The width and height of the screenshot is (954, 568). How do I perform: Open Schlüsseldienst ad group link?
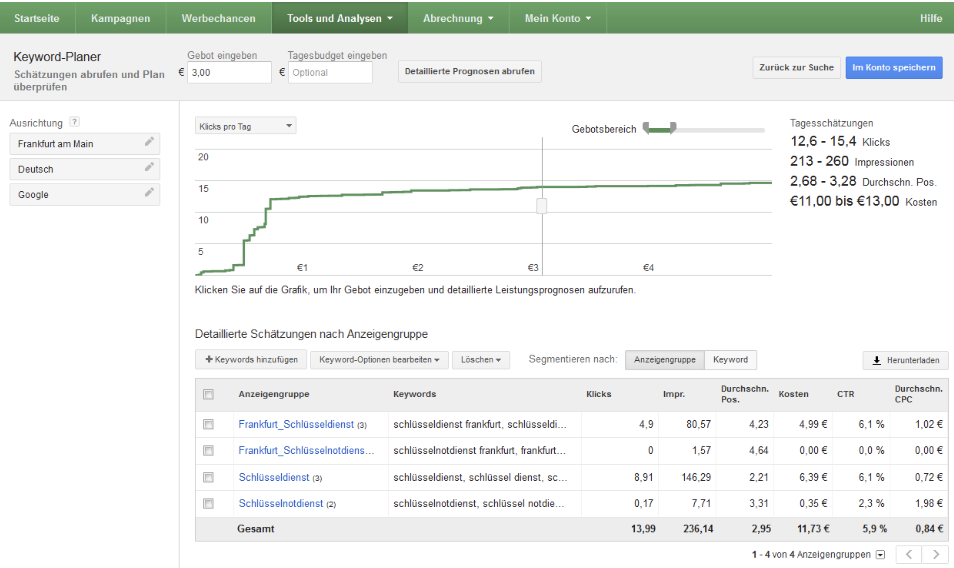click(x=274, y=477)
